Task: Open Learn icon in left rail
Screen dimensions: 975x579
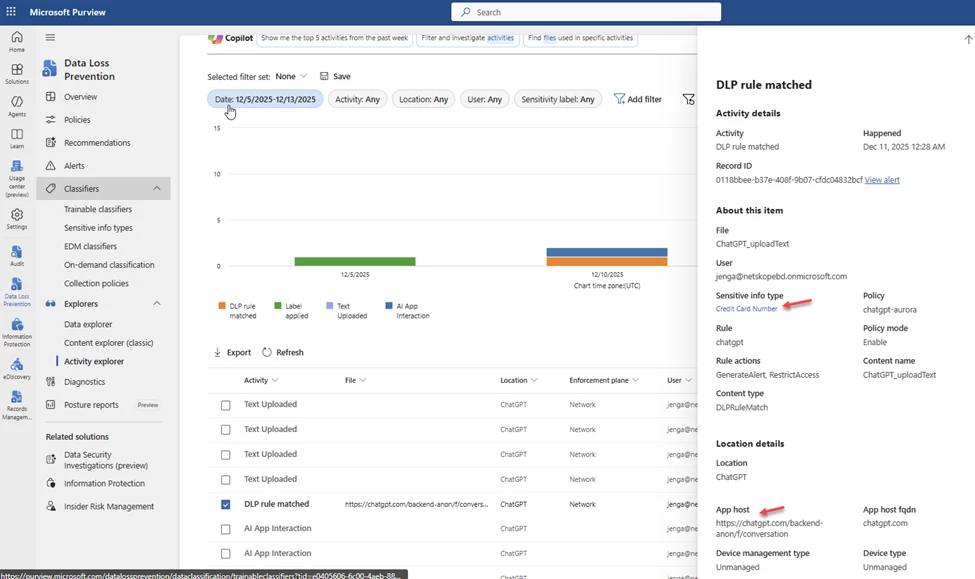Action: [17, 134]
